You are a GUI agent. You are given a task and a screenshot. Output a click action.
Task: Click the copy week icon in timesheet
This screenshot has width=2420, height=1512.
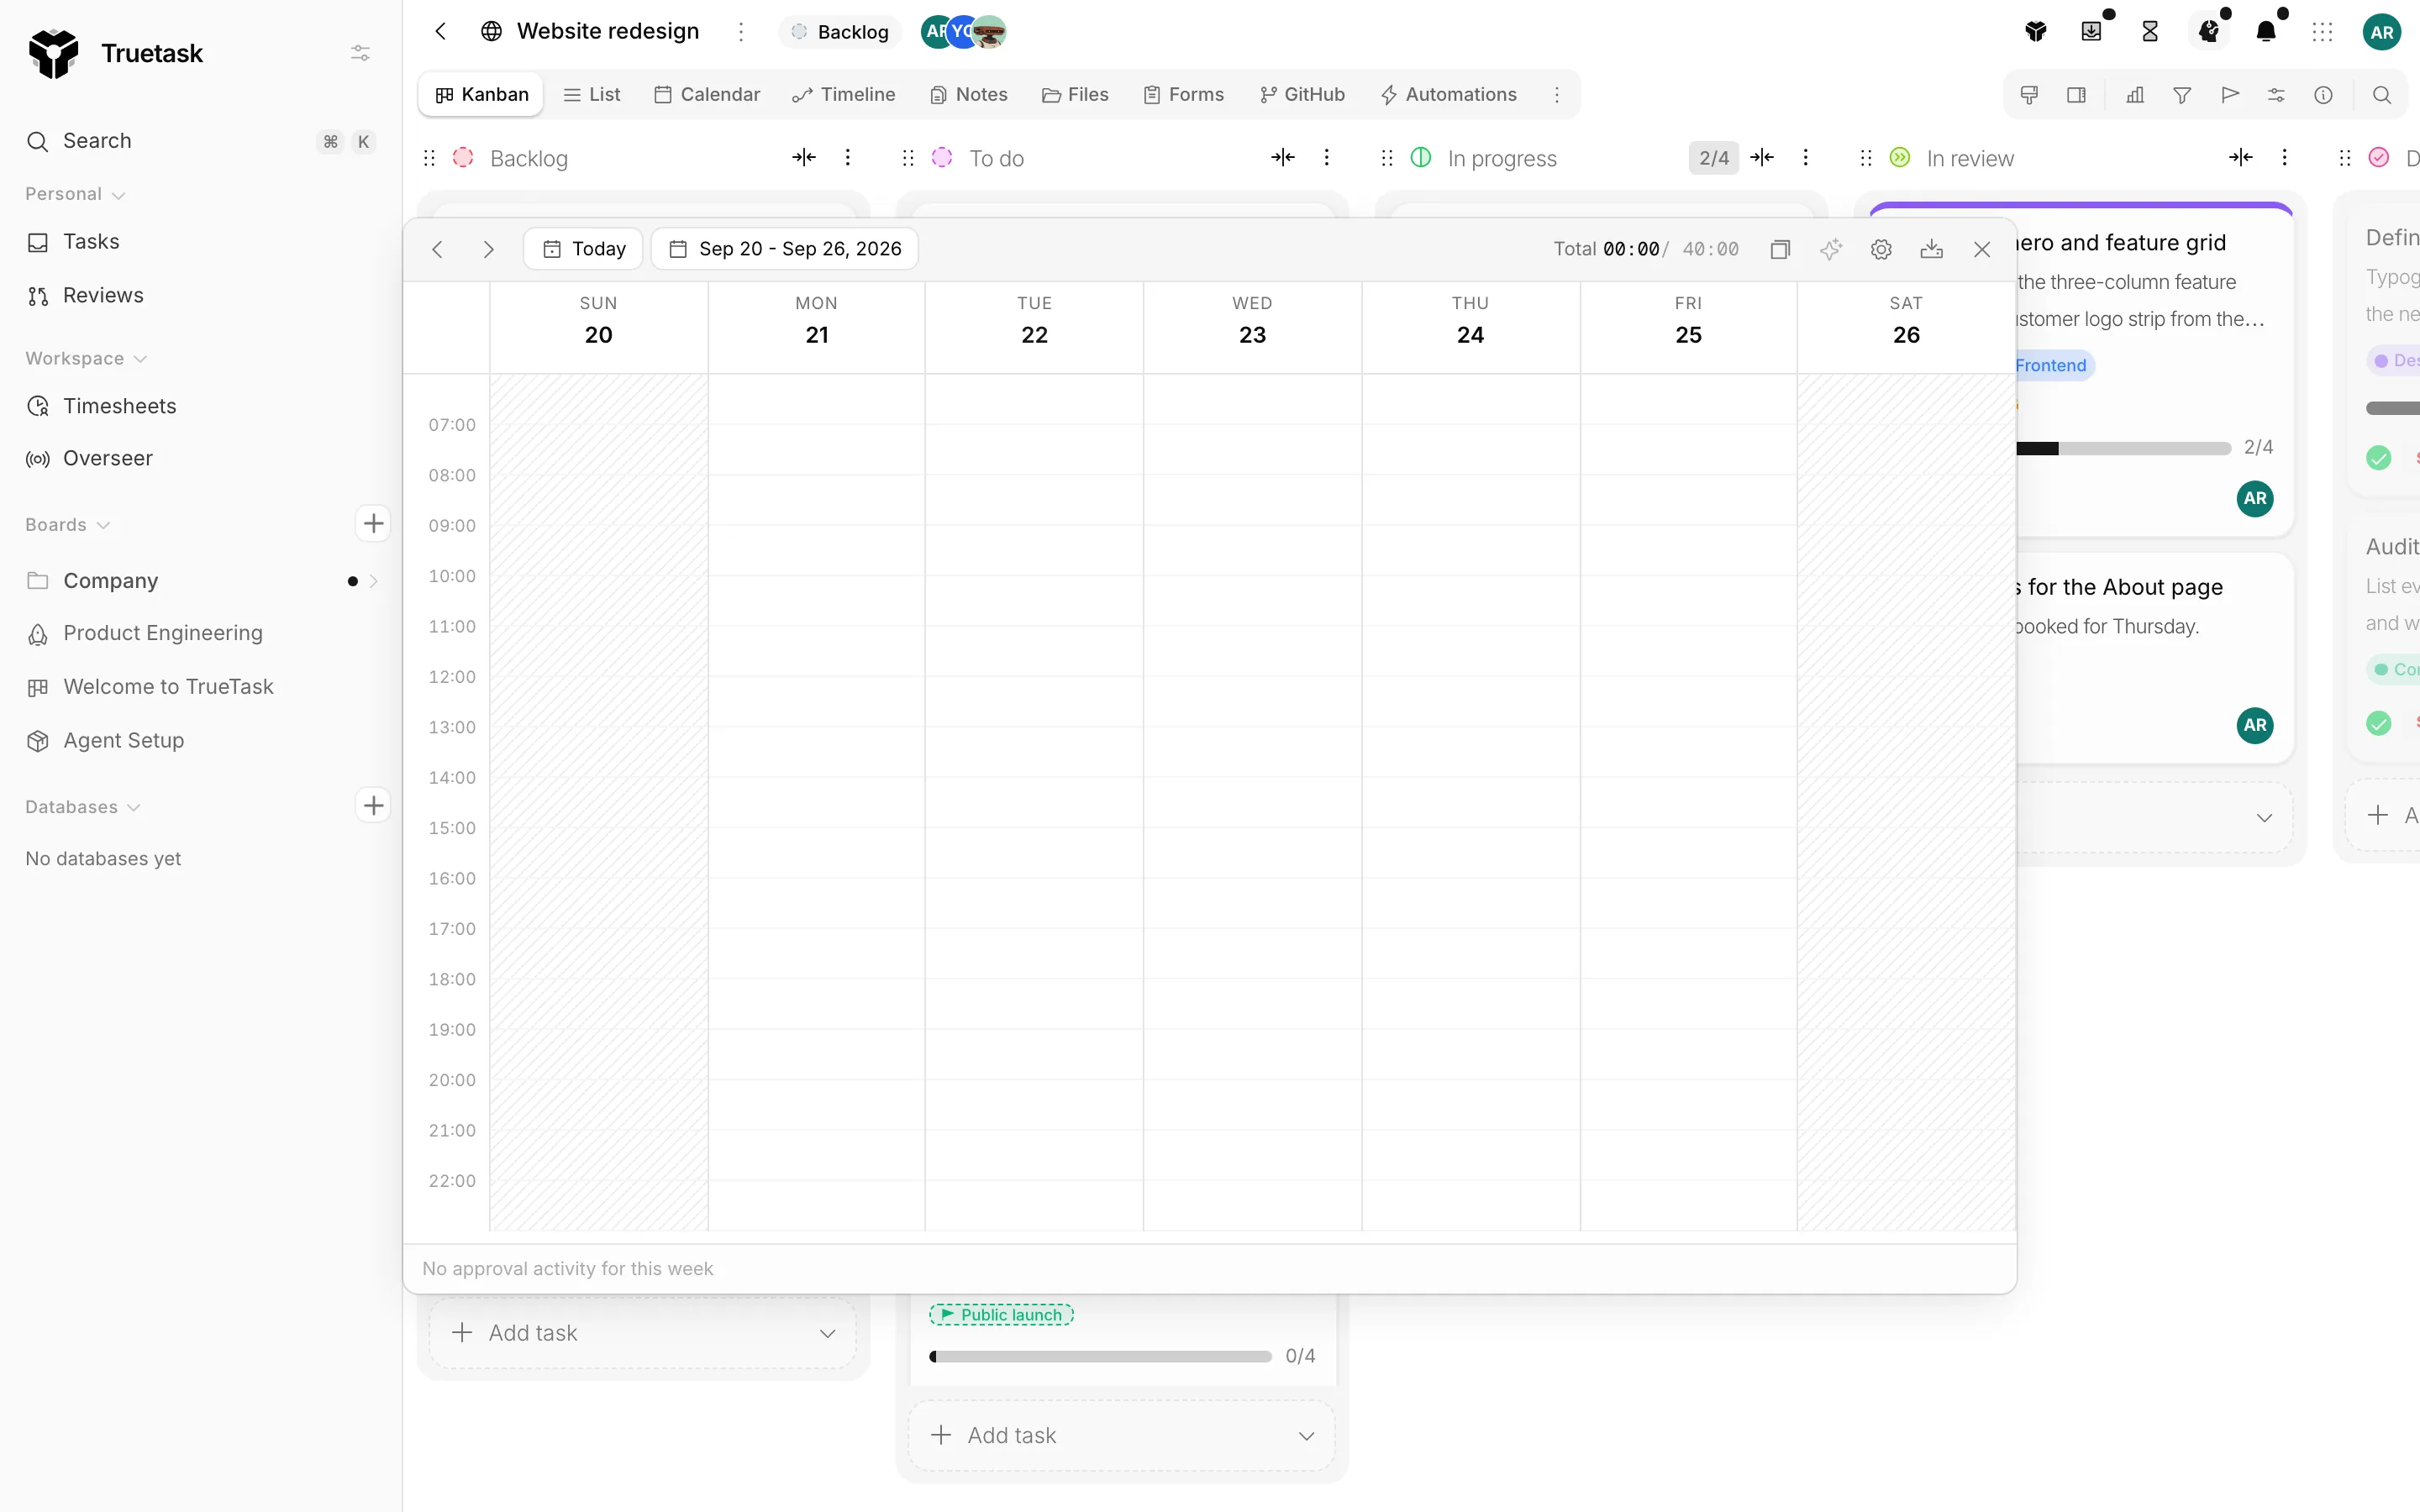point(1780,249)
